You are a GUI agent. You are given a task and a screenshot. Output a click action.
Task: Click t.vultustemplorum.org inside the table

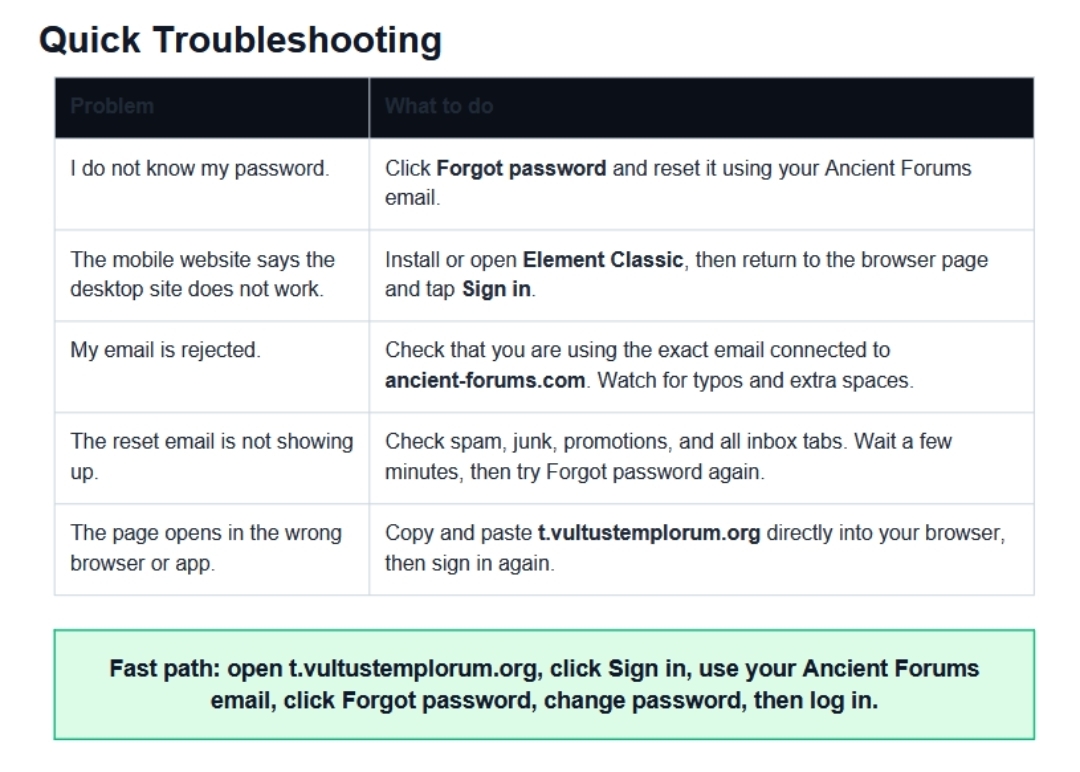[649, 533]
